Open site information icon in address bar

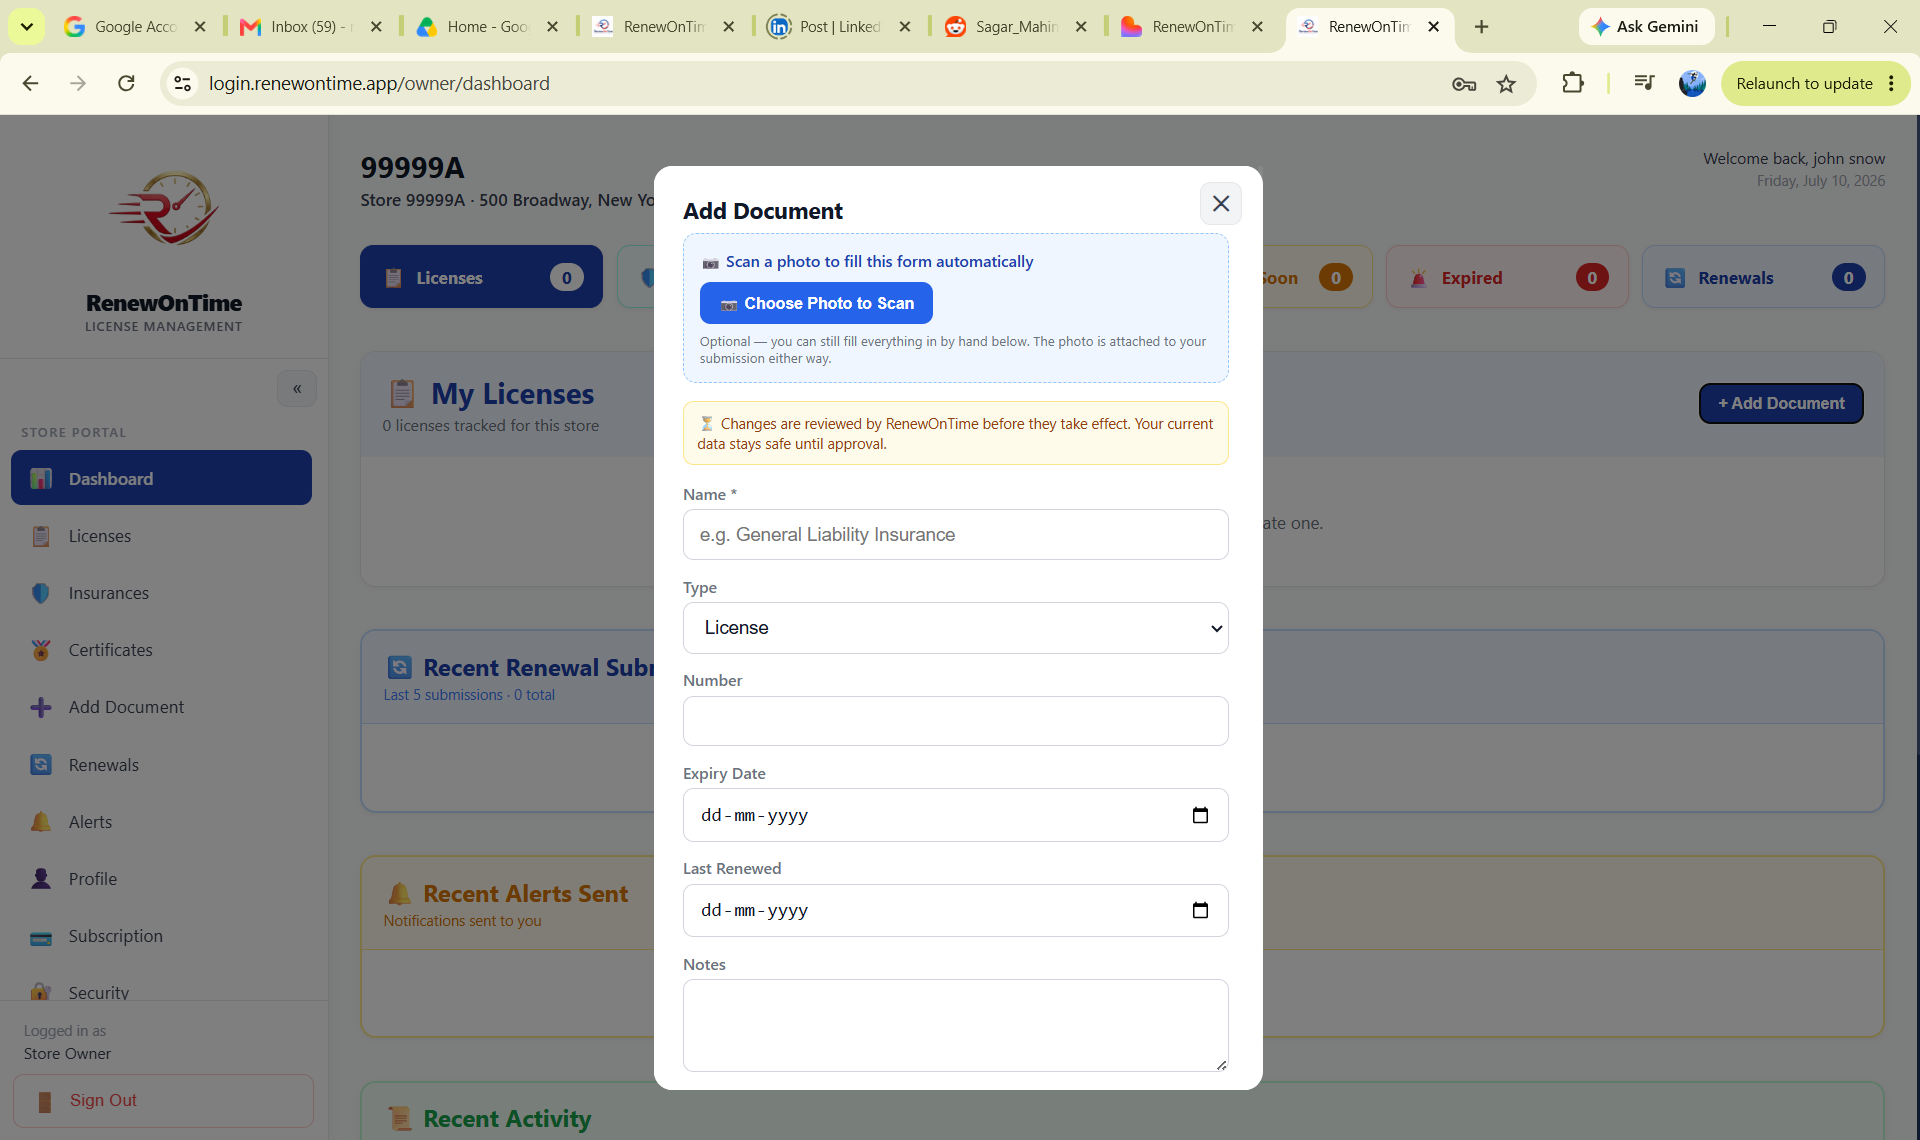pos(183,83)
